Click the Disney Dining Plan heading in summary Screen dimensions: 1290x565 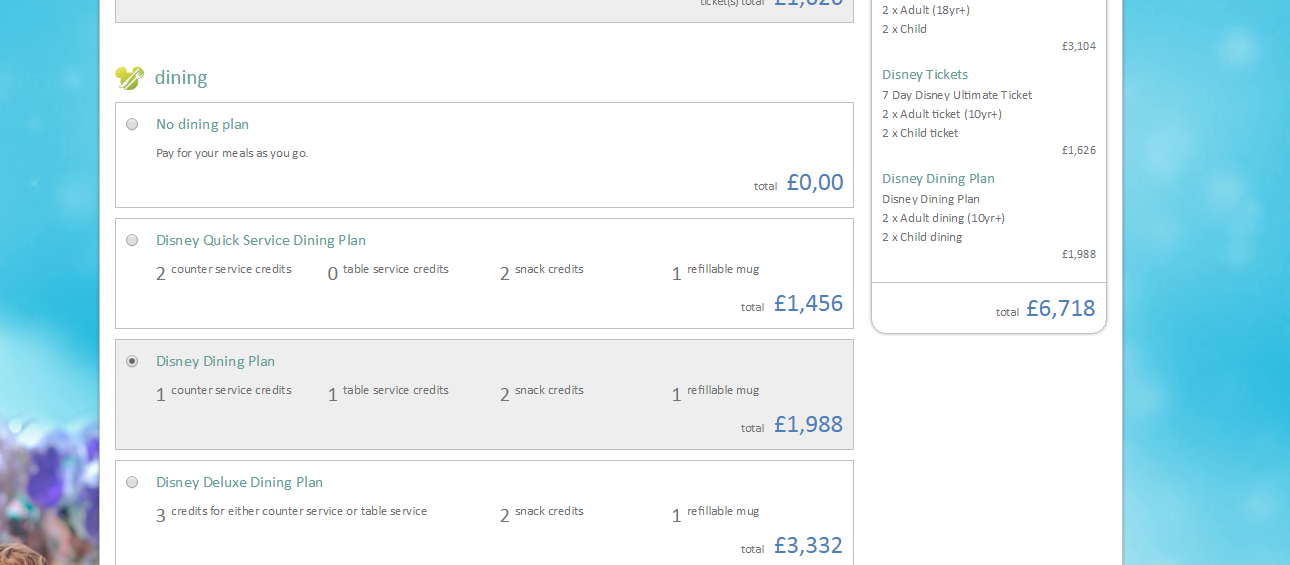pos(938,179)
